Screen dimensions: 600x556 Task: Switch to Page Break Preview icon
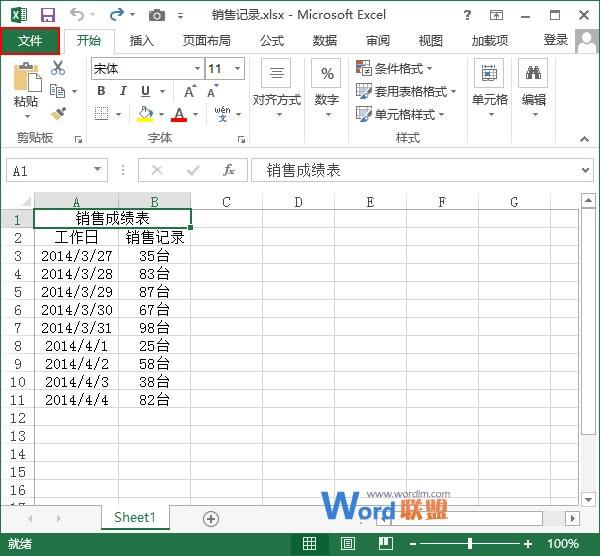(386, 543)
